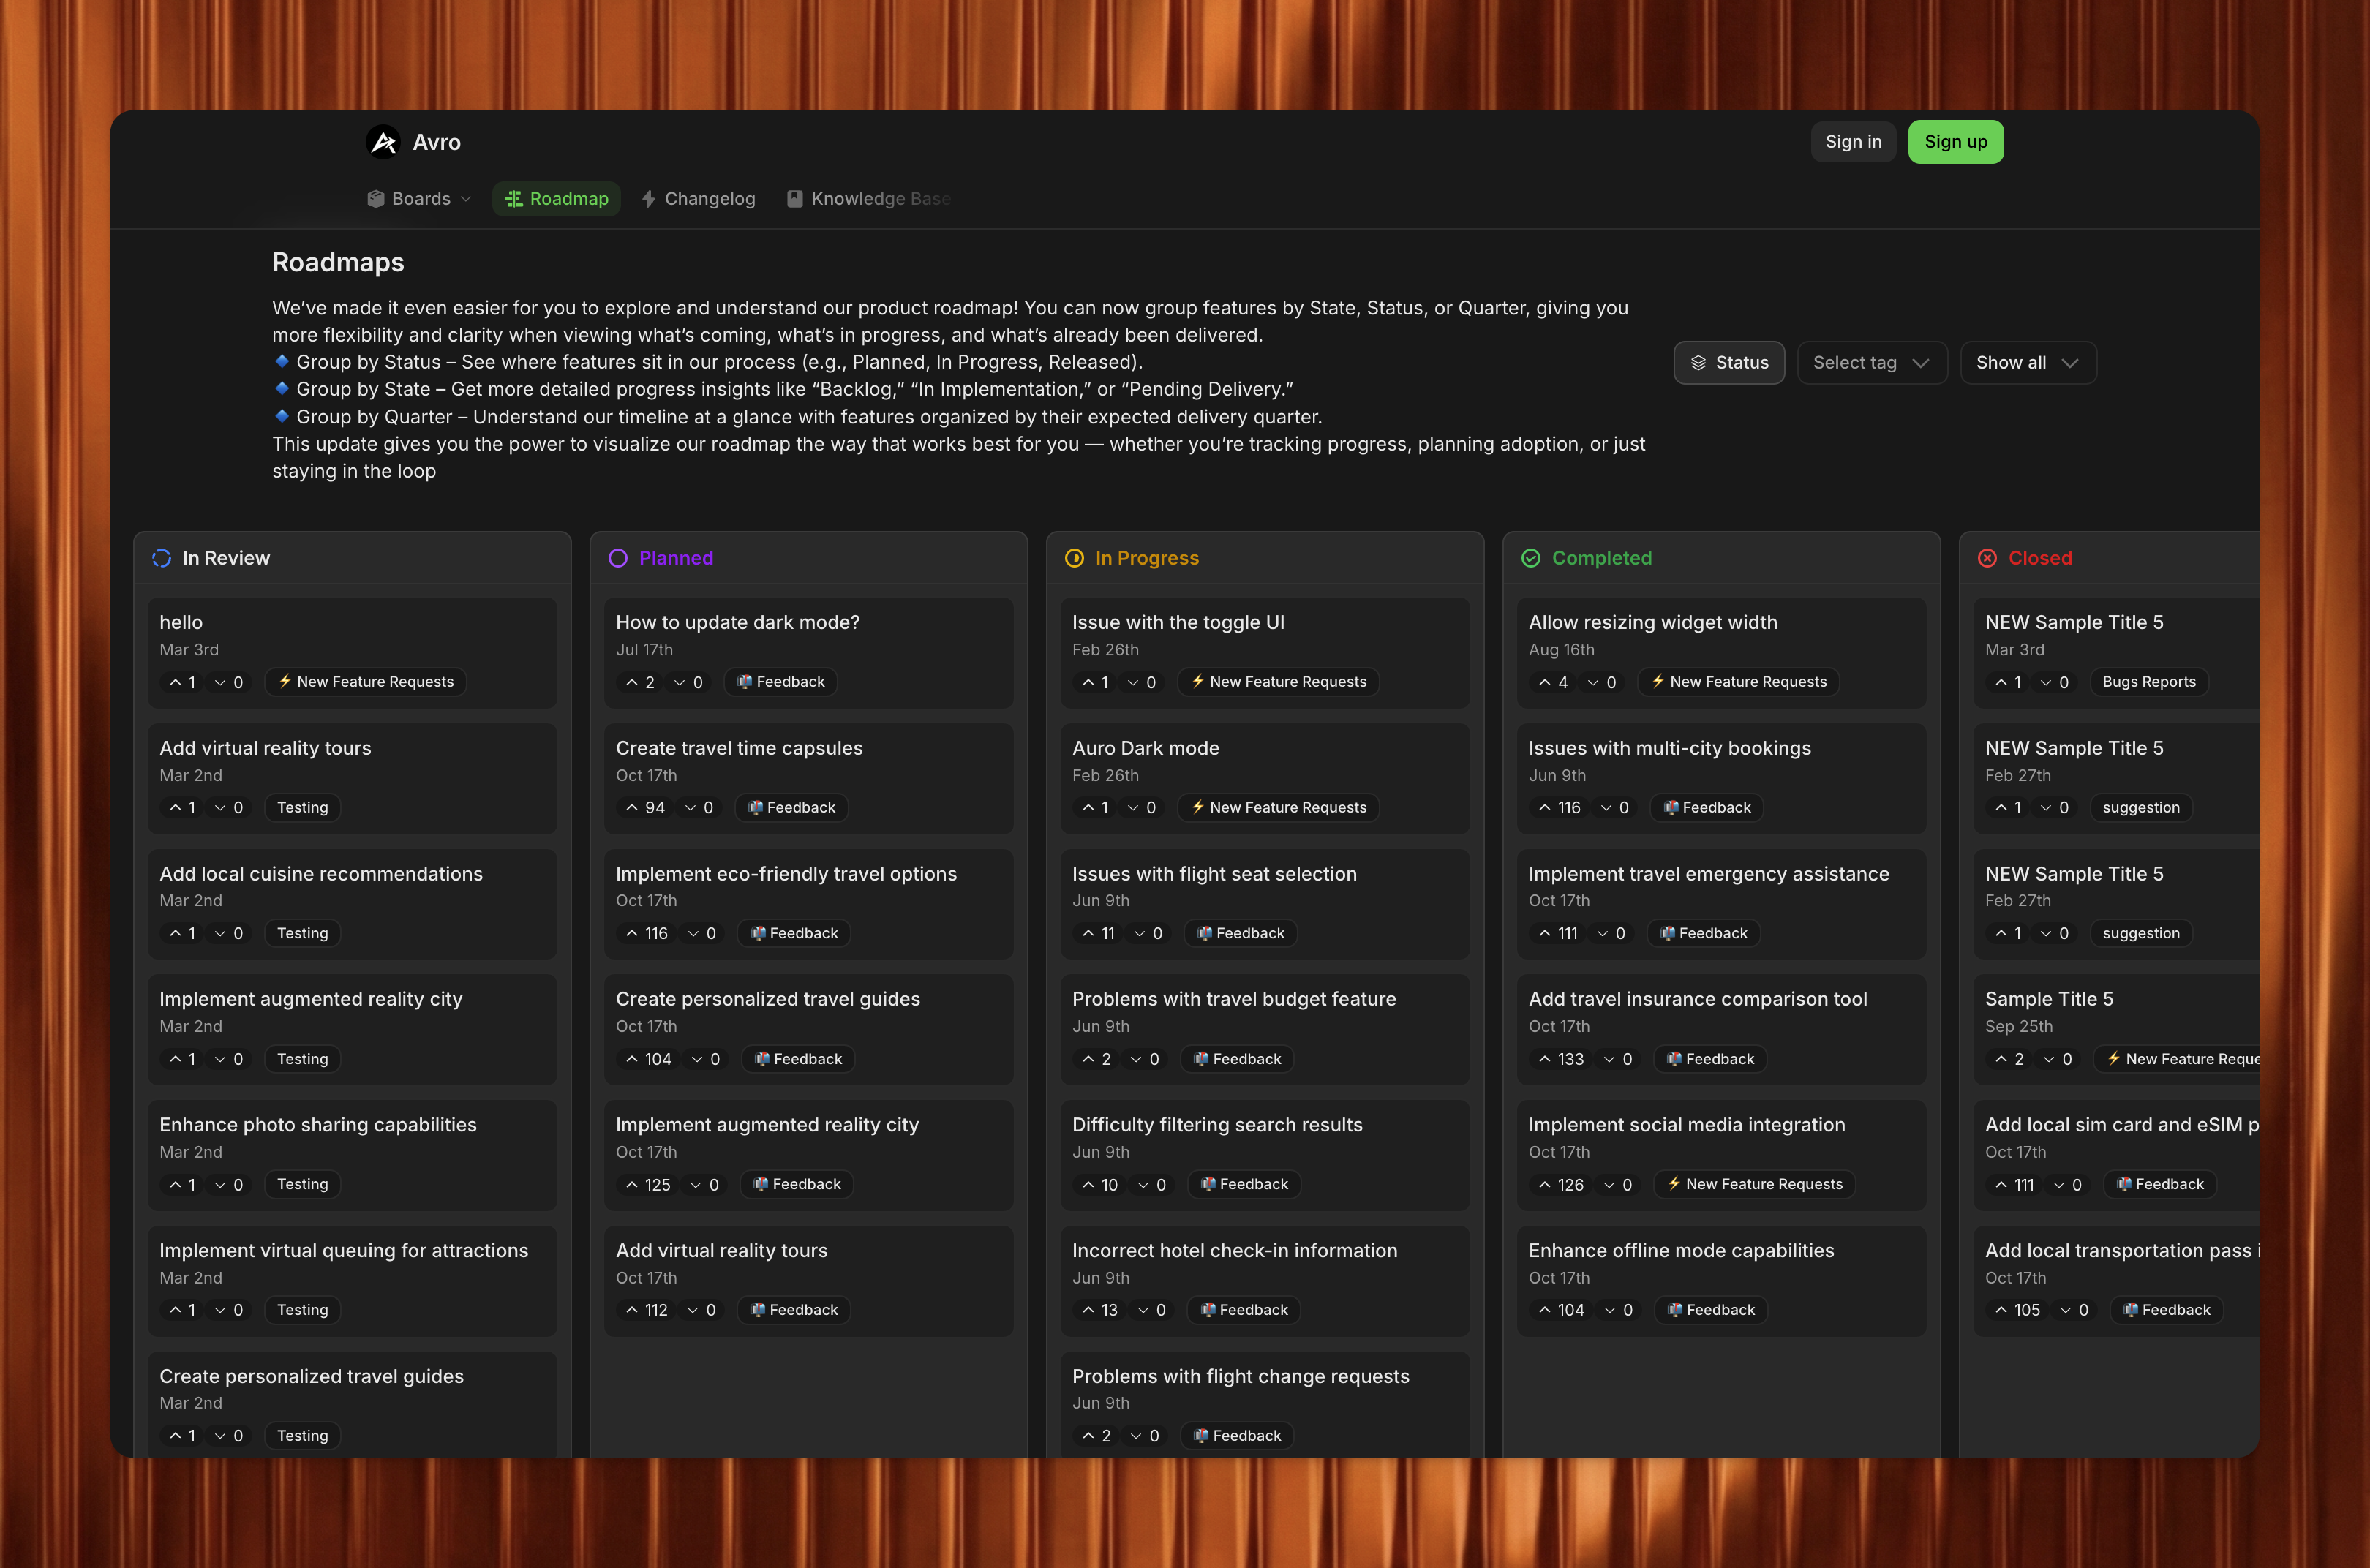Screen dimensions: 2370x1568
Task: Open the "Implement social media integration" card
Action: point(1686,1124)
